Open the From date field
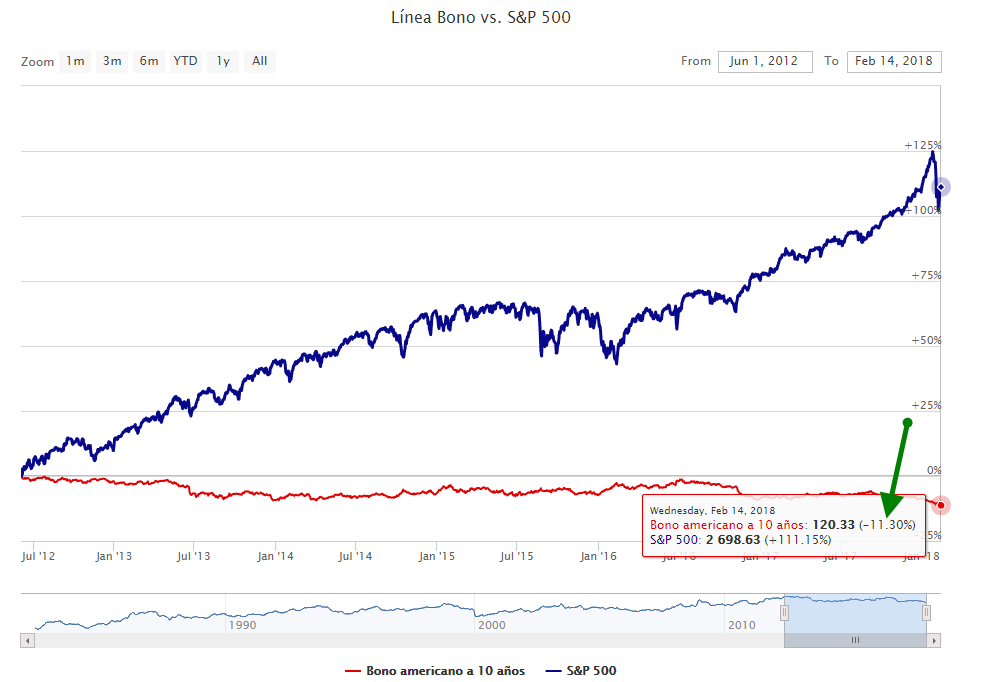Viewport: 988px width, 682px height. tap(763, 61)
